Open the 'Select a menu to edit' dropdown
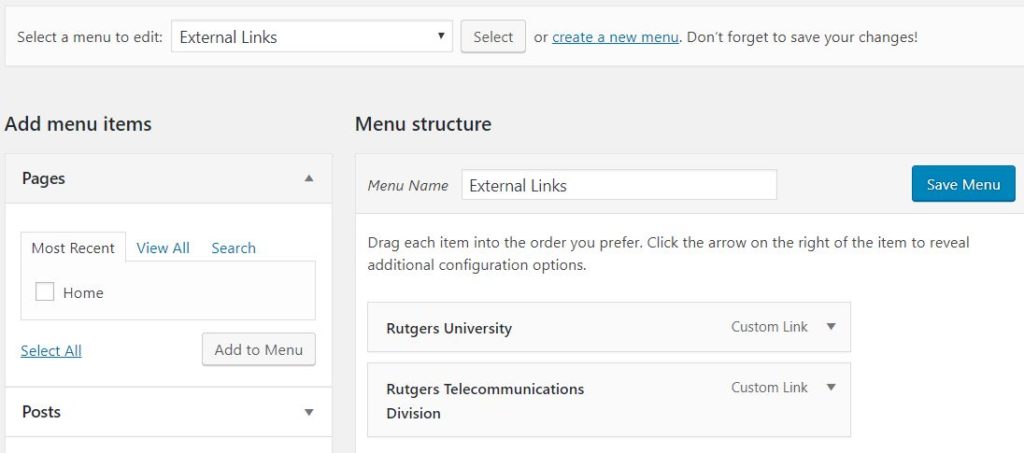1024x453 pixels. [312, 37]
